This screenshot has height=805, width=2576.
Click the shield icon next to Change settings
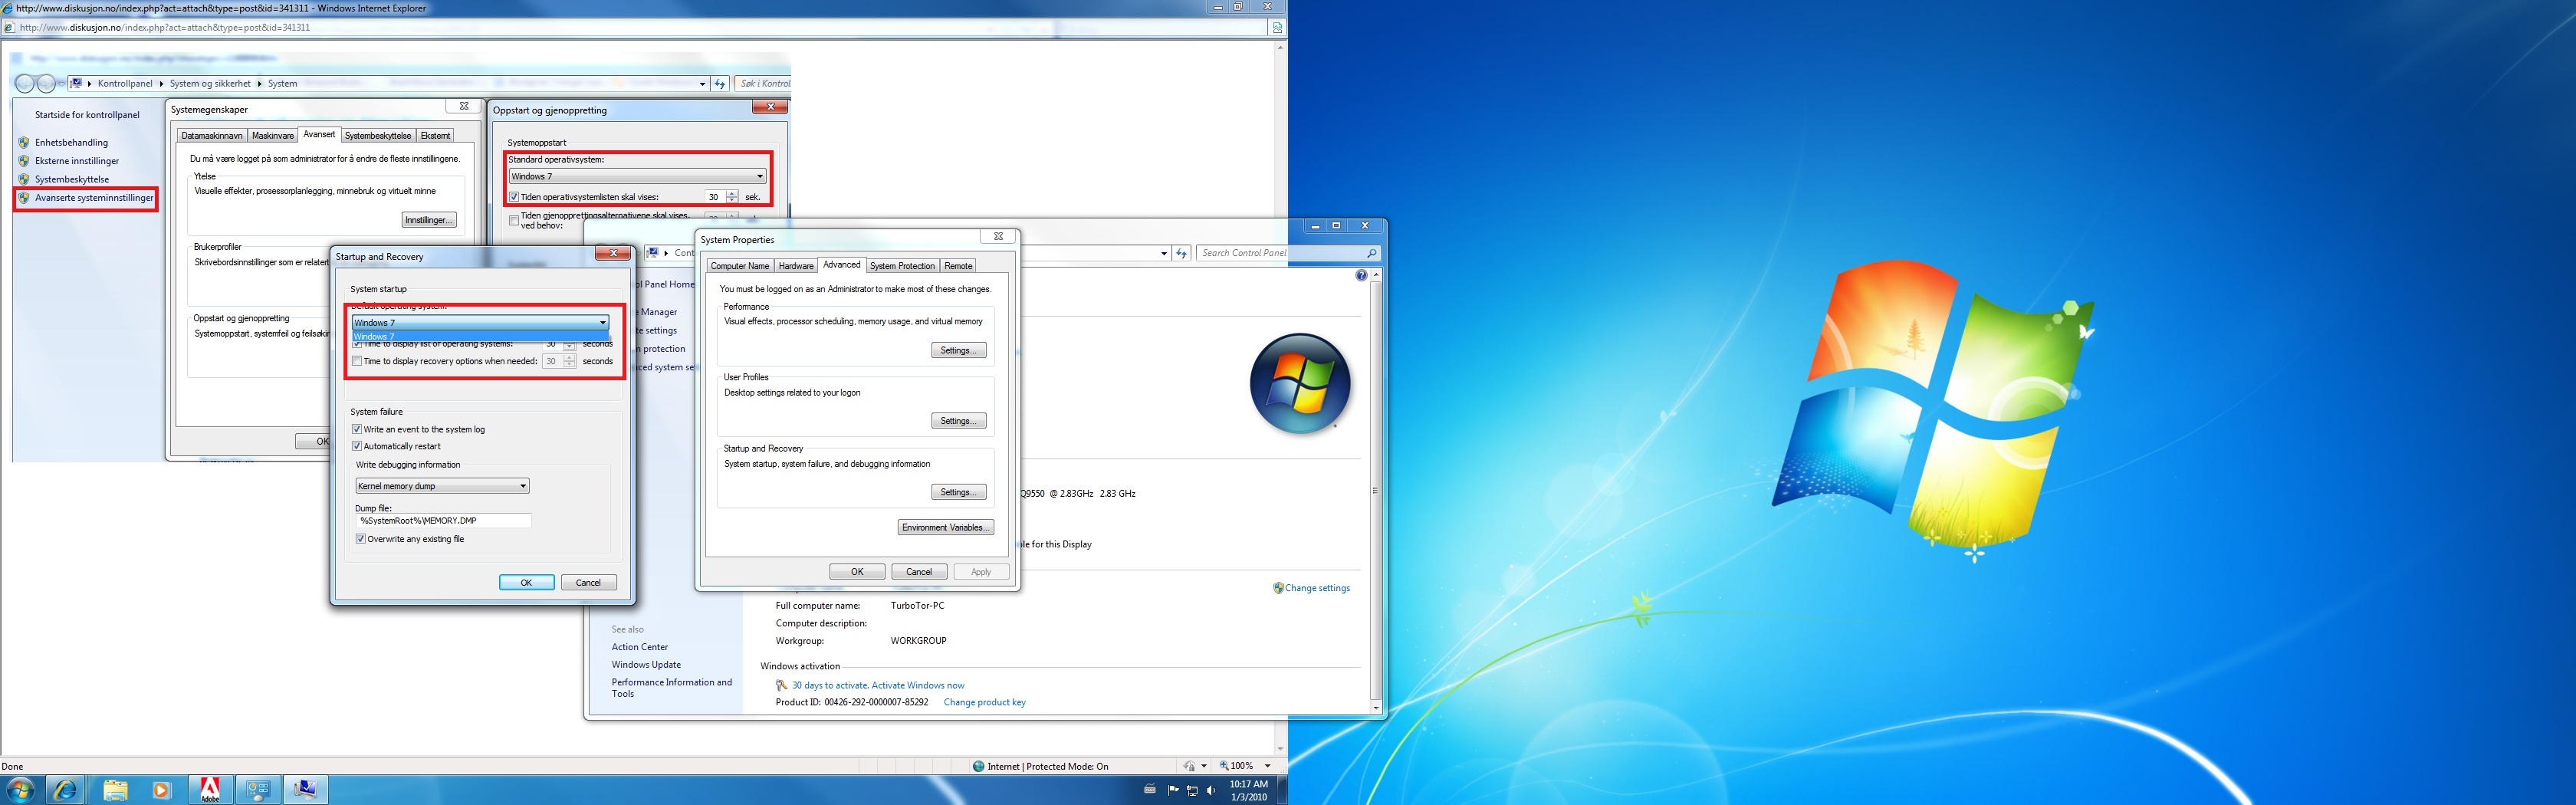pos(1278,588)
